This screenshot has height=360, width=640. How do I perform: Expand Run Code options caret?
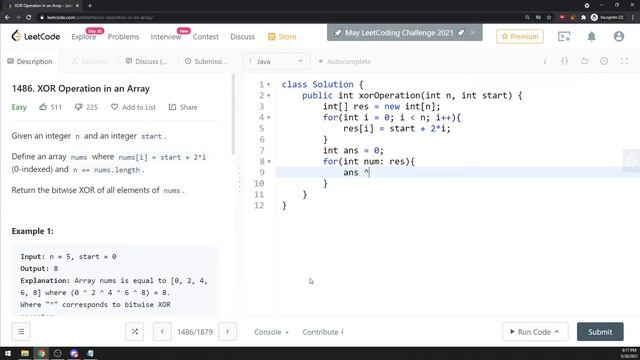(x=557, y=332)
